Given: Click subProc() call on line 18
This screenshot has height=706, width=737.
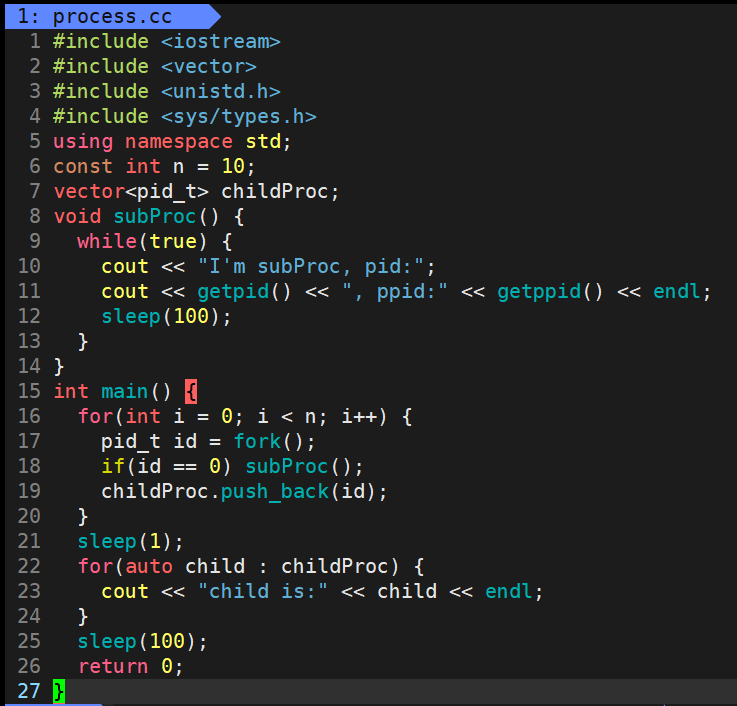Looking at the screenshot, I should click(298, 466).
